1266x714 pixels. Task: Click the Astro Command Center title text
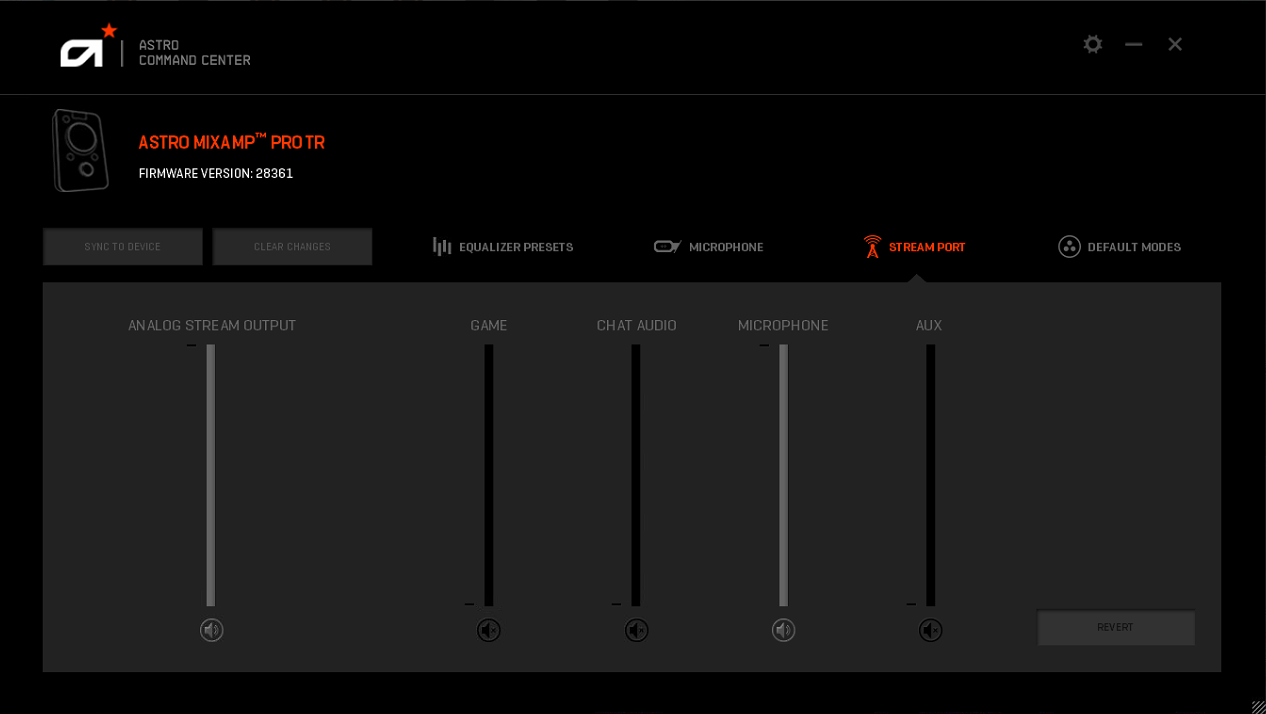pyautogui.click(x=195, y=52)
